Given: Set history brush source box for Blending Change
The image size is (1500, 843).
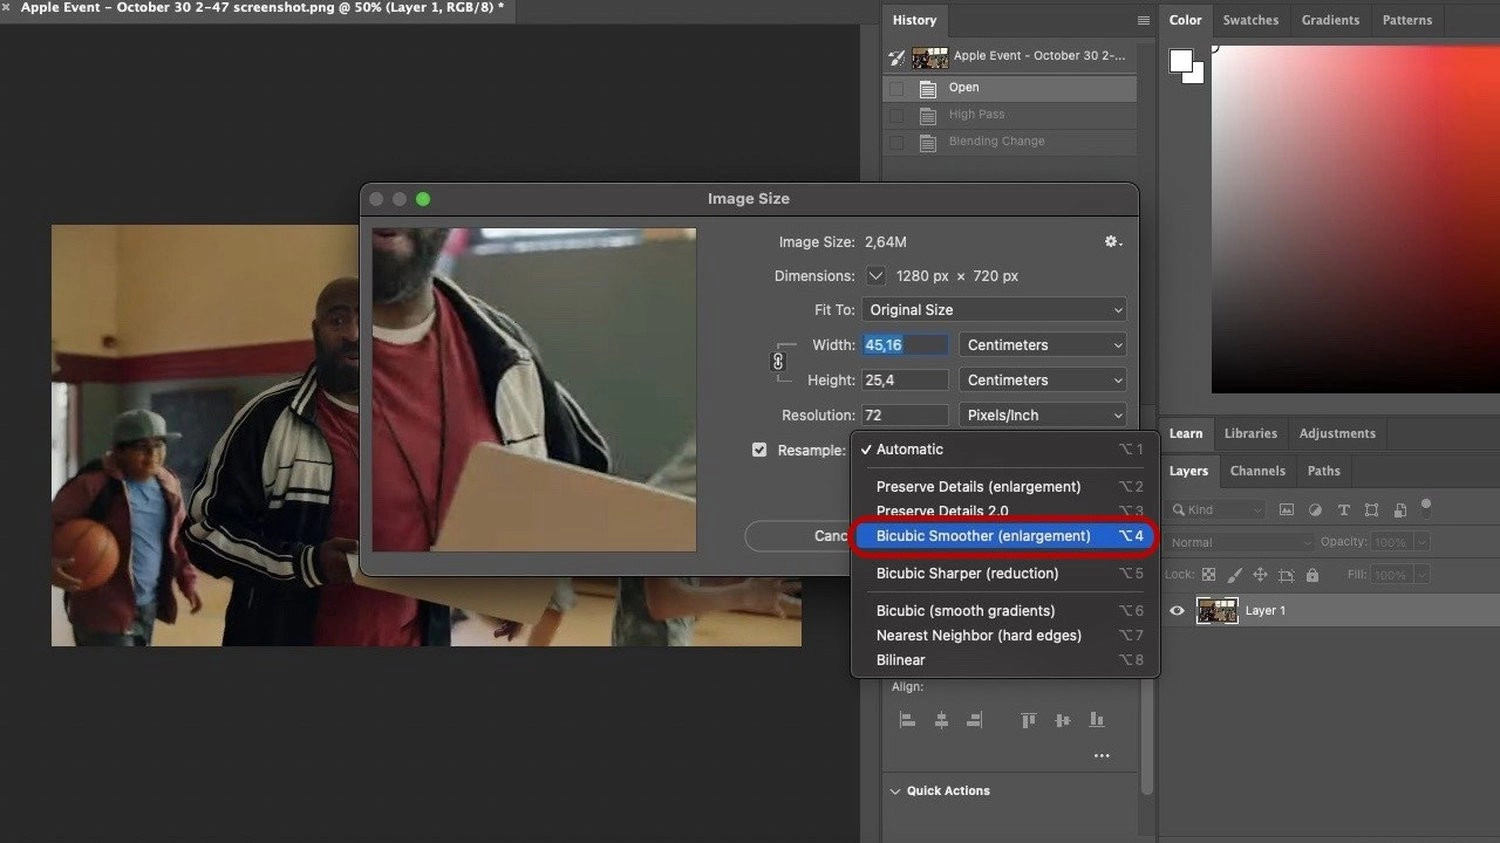Looking at the screenshot, I should pyautogui.click(x=897, y=143).
